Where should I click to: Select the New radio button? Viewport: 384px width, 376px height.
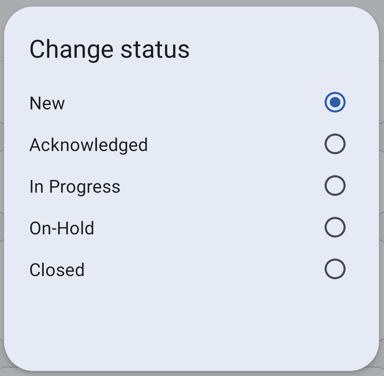pos(335,102)
